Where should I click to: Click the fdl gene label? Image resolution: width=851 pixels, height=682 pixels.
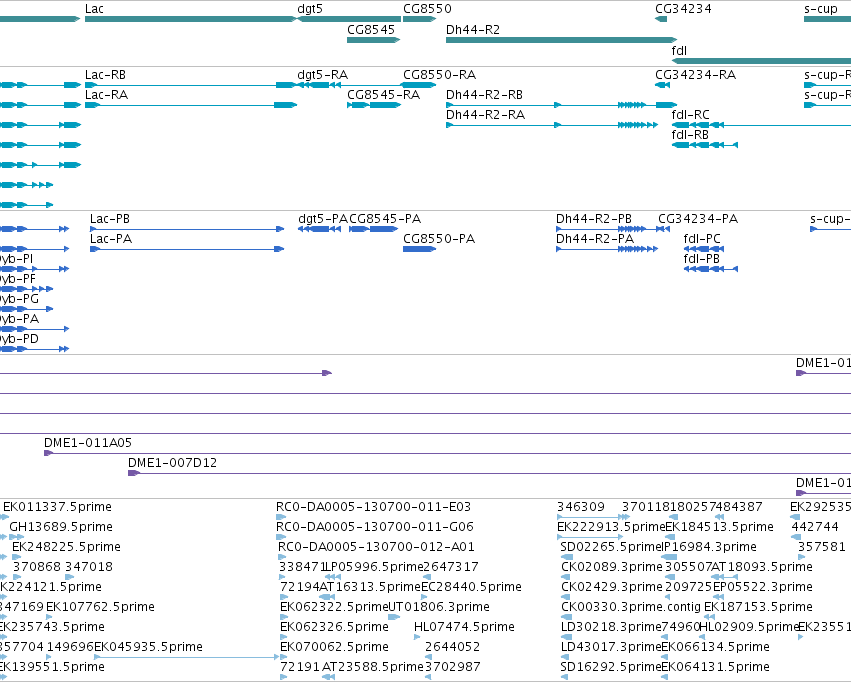coord(679,51)
